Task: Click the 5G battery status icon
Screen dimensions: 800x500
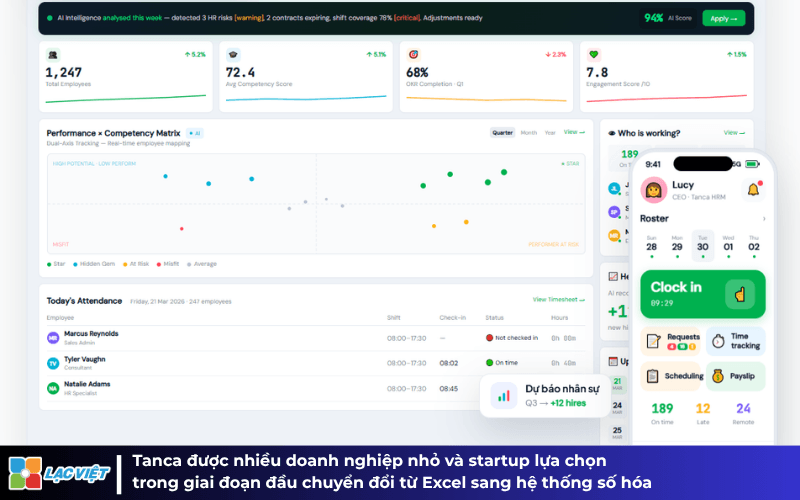Action: pos(753,164)
